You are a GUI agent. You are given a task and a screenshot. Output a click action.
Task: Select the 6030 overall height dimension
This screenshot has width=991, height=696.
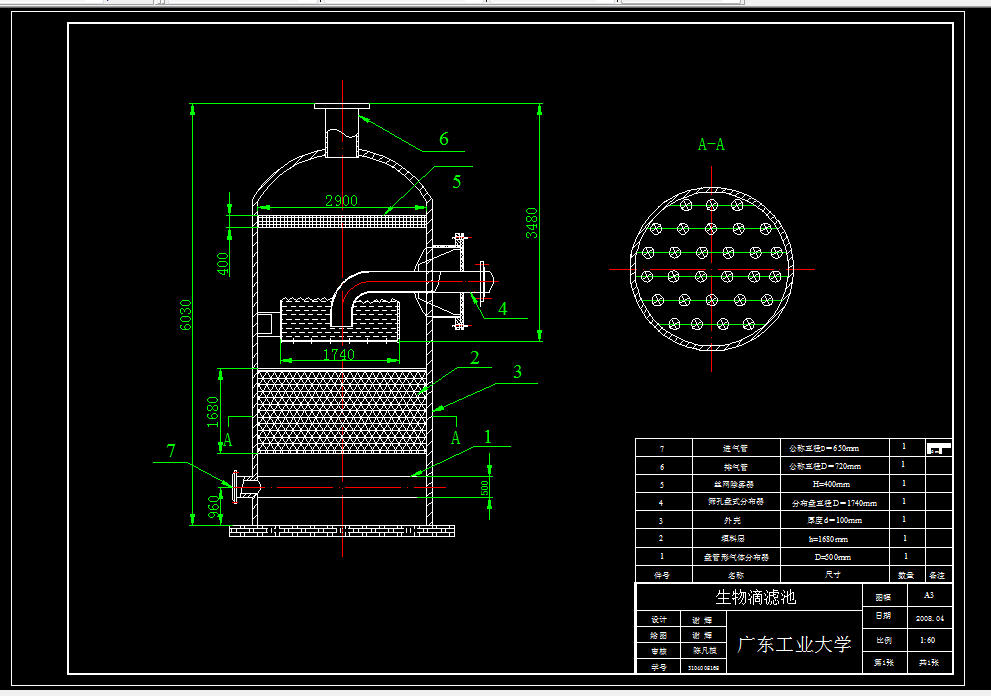tap(185, 314)
